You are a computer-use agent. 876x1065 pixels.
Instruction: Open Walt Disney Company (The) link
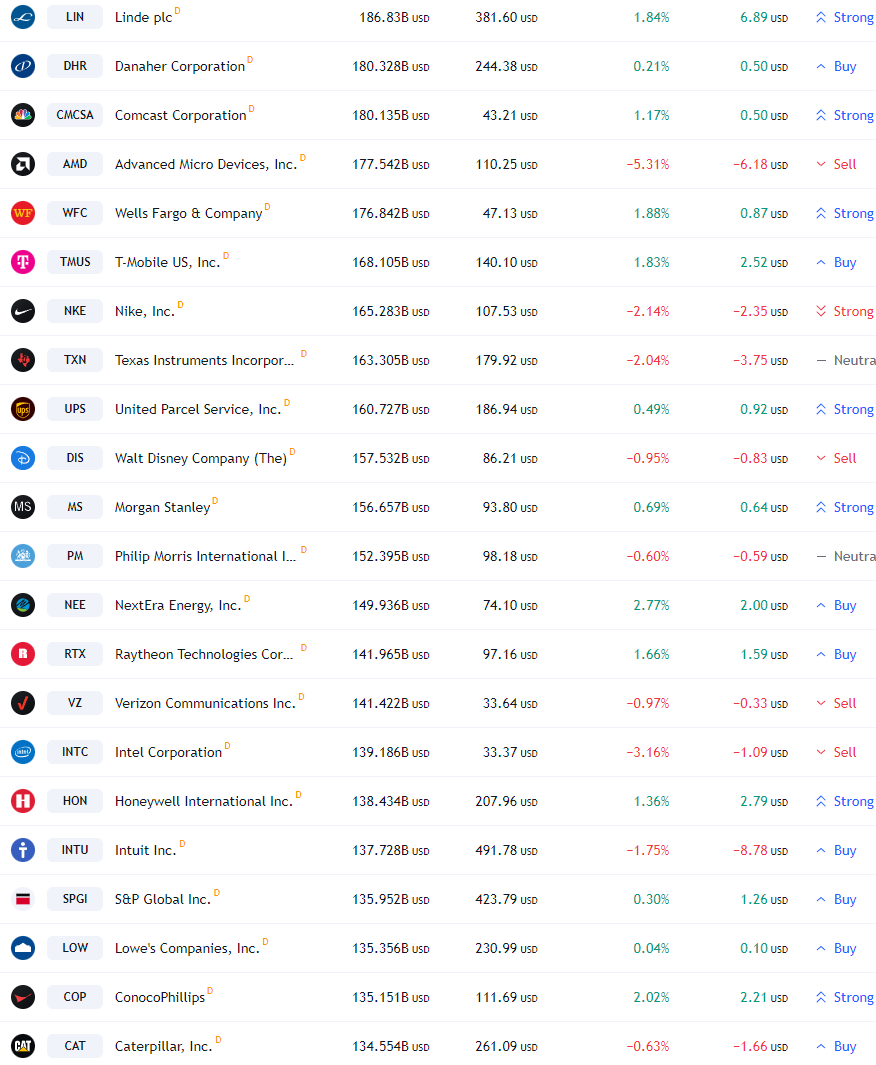coord(200,458)
